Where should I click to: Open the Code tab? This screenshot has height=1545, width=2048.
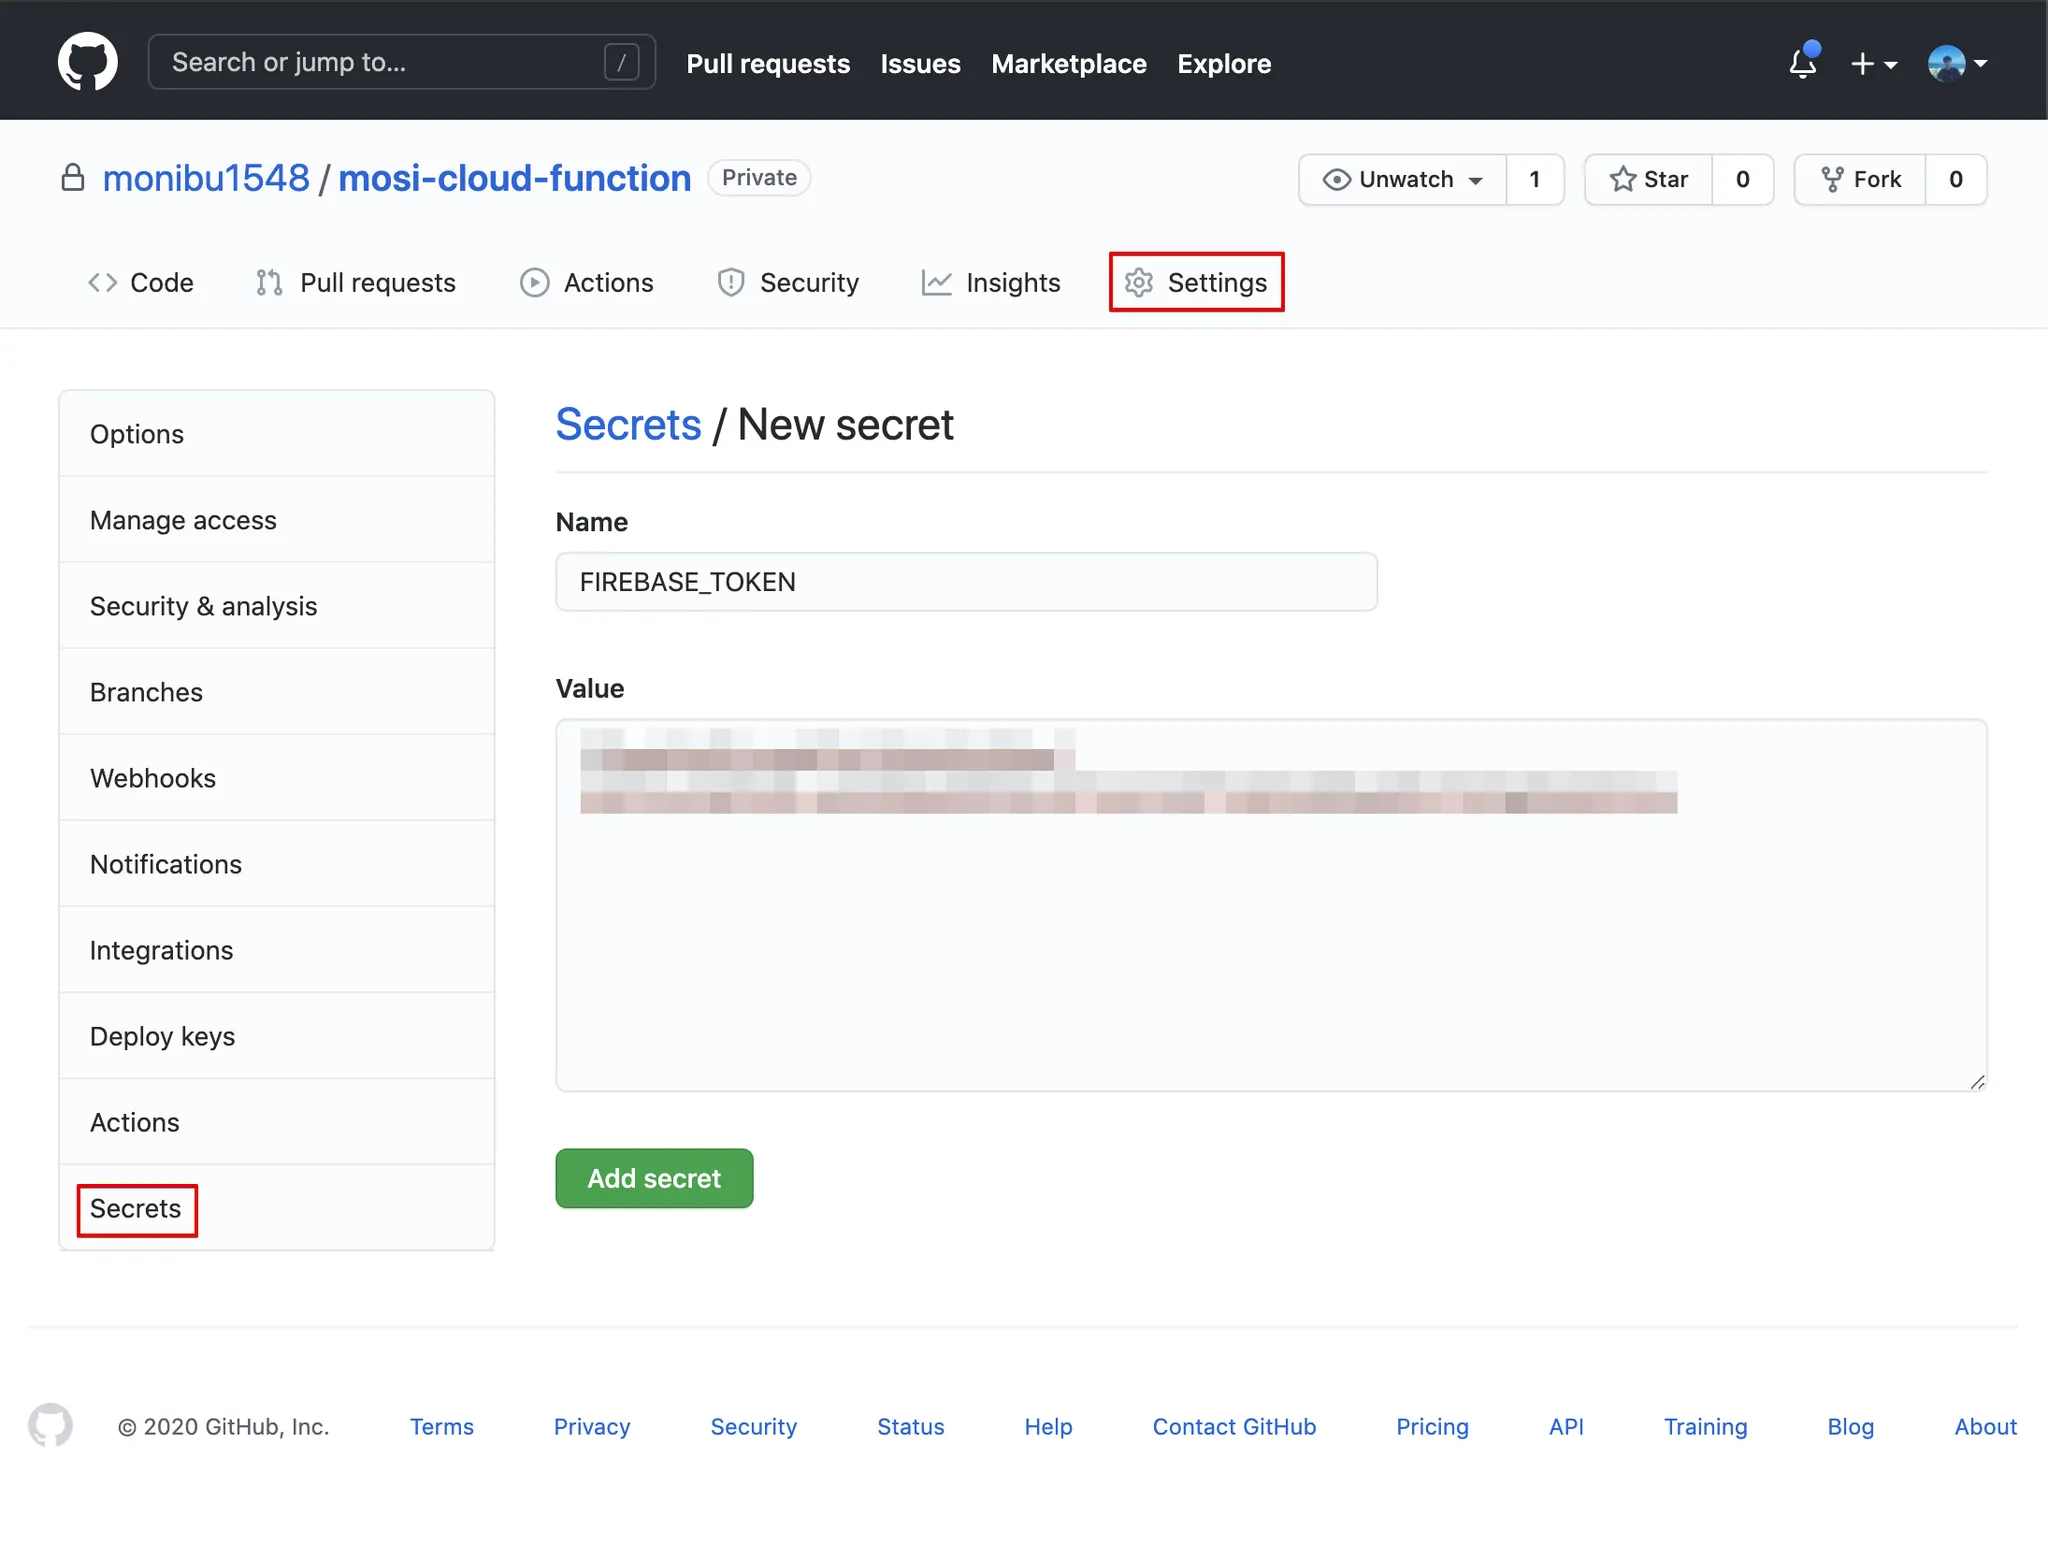[x=141, y=283]
